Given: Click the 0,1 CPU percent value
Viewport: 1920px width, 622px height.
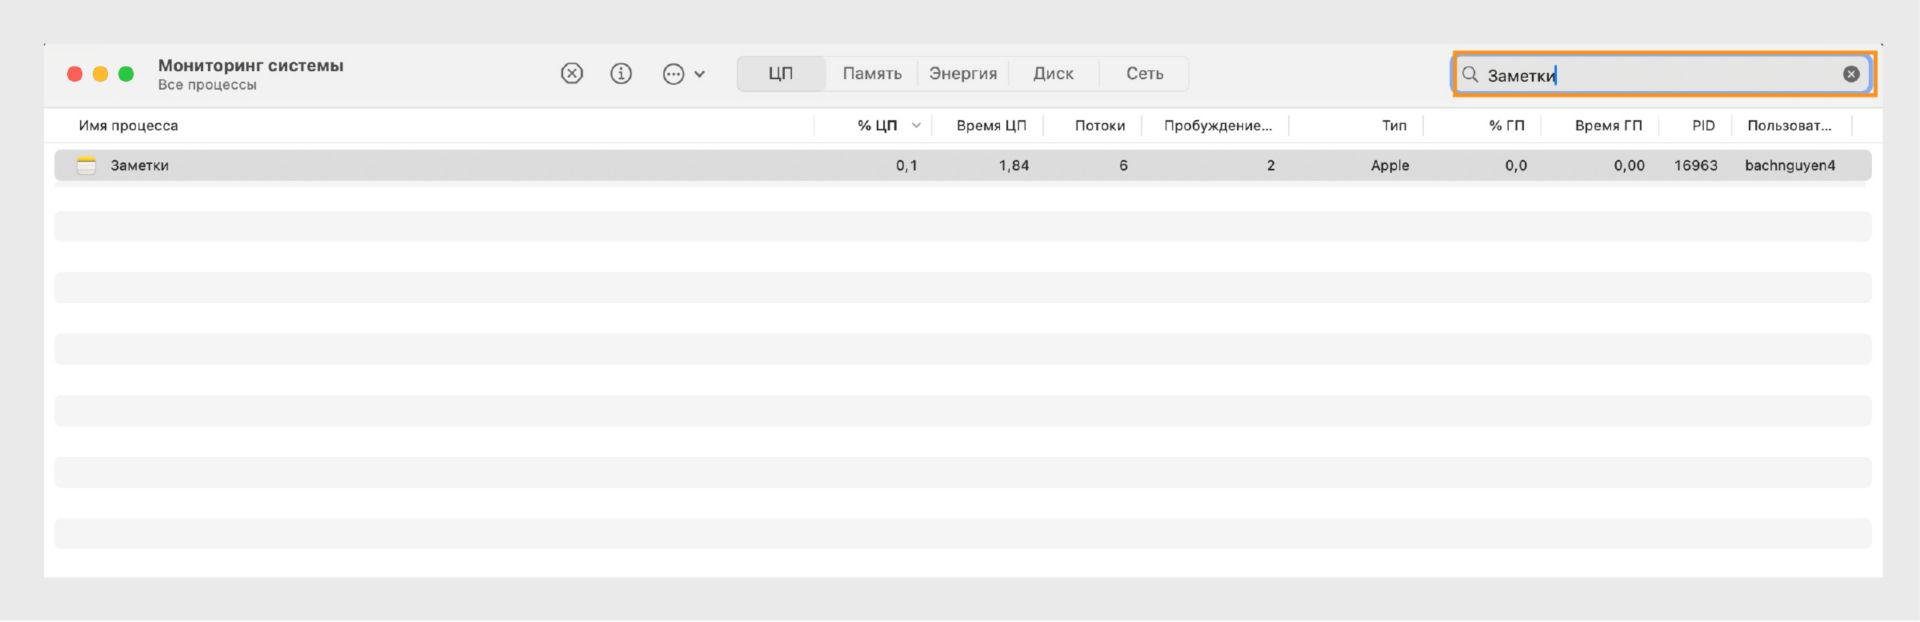Looking at the screenshot, I should click(906, 166).
